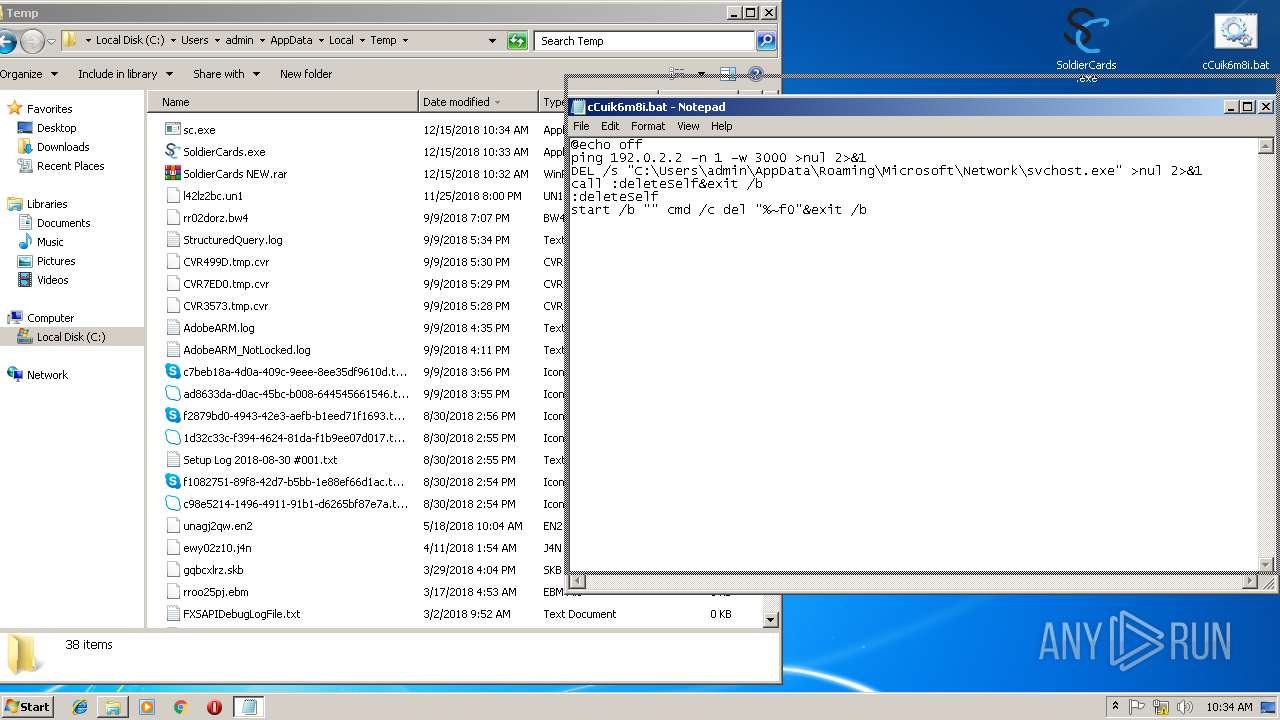Viewport: 1280px width, 720px height.
Task: Open Google Chrome from the taskbar
Action: click(180, 707)
